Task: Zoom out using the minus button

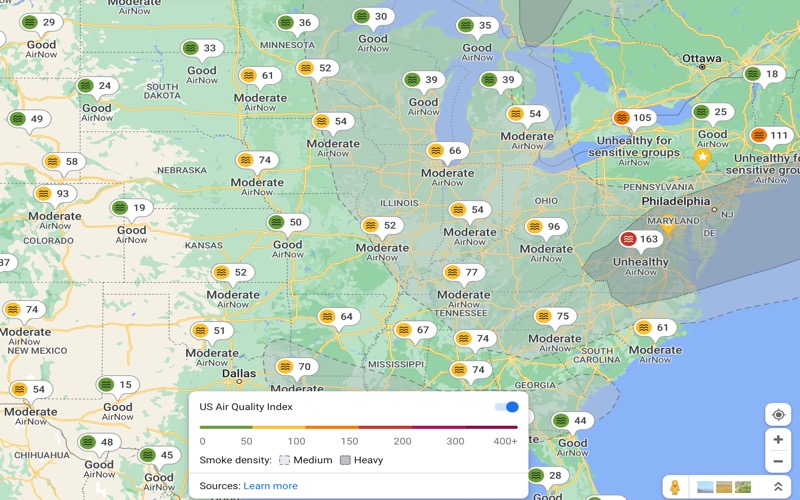Action: (778, 462)
